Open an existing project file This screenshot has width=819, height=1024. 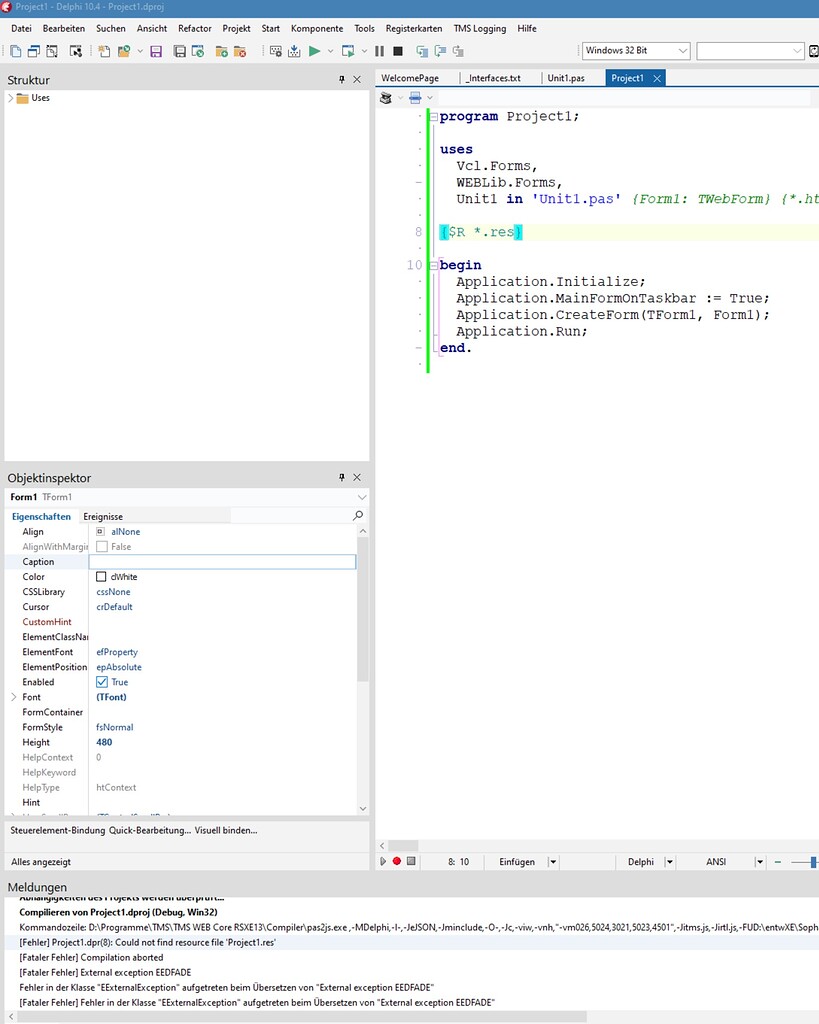[x=125, y=50]
